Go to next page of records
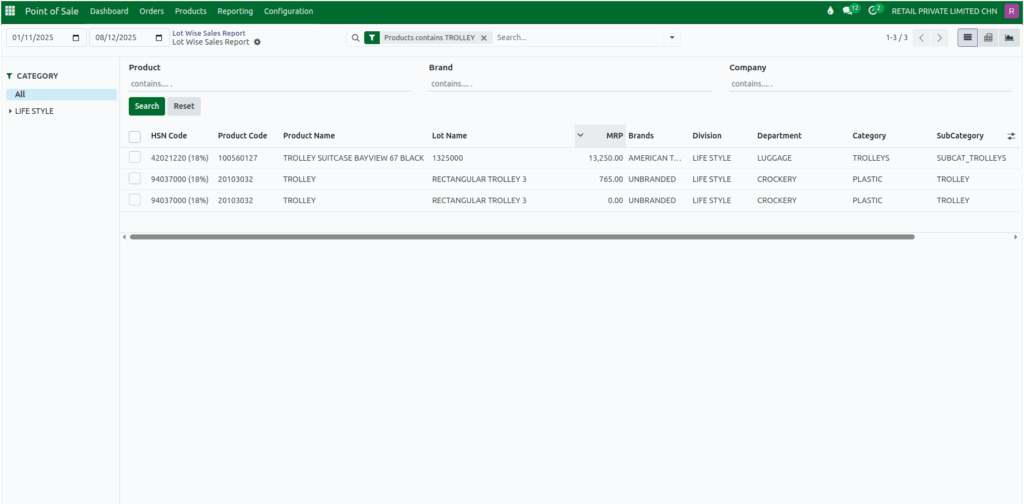This screenshot has height=504, width=1024. click(x=940, y=38)
